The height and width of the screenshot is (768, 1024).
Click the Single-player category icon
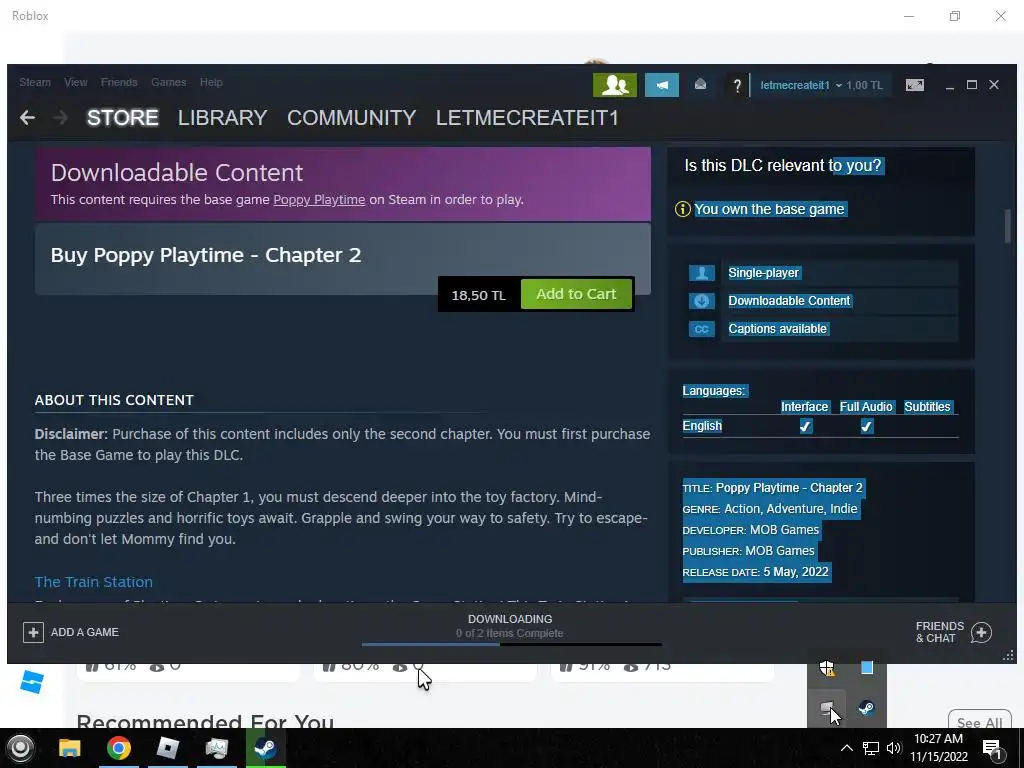click(701, 273)
